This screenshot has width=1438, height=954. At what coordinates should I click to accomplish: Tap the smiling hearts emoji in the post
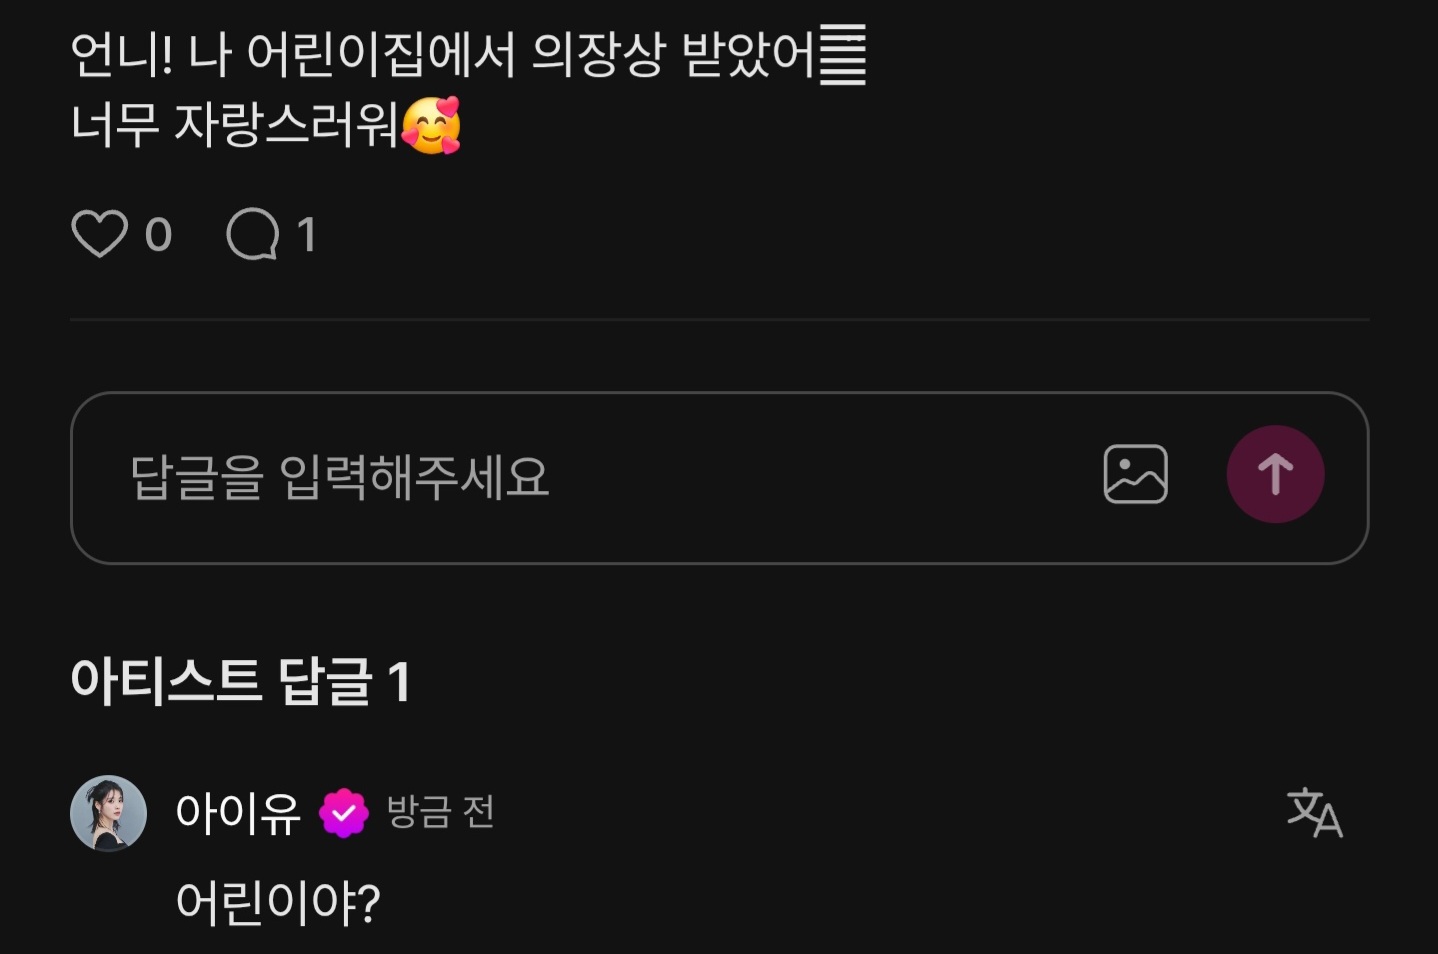431,125
